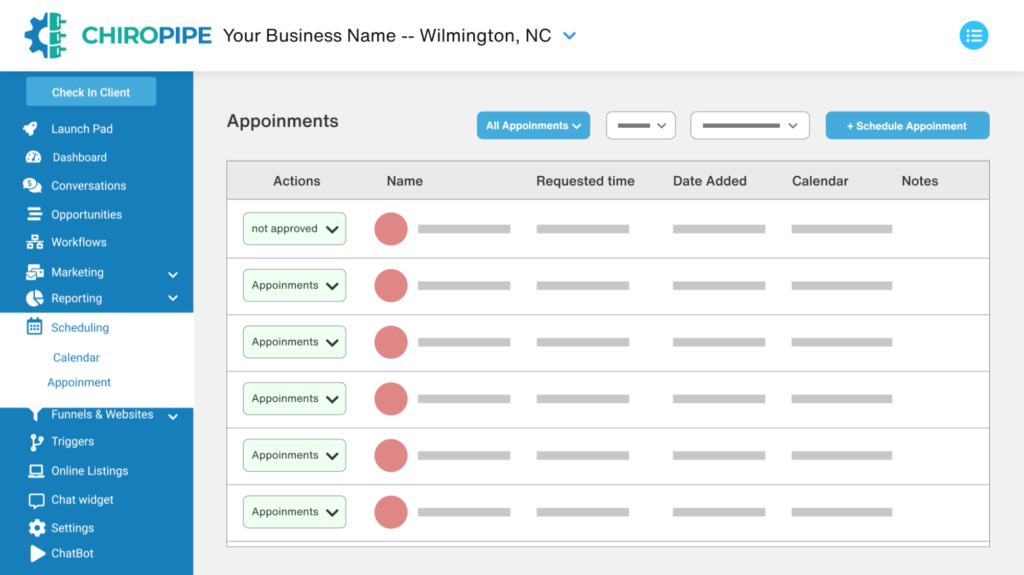
Task: Open the Chat widget icon
Action: (x=36, y=501)
